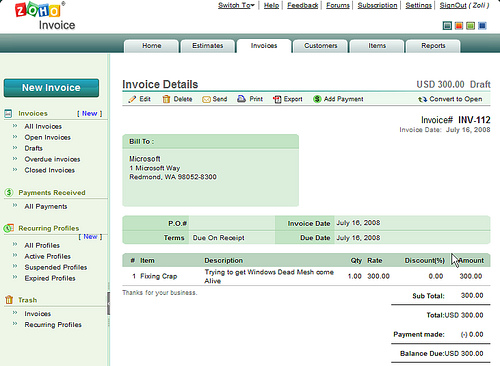Switch to the Reports tab
Viewport: 500px width, 366px height.
[x=433, y=46]
